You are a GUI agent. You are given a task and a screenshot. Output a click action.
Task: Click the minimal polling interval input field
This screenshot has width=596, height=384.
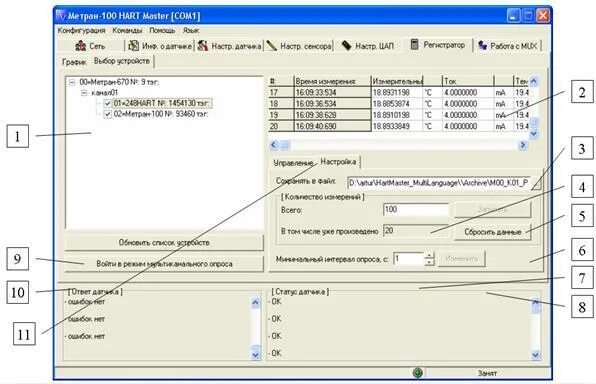coord(409,259)
